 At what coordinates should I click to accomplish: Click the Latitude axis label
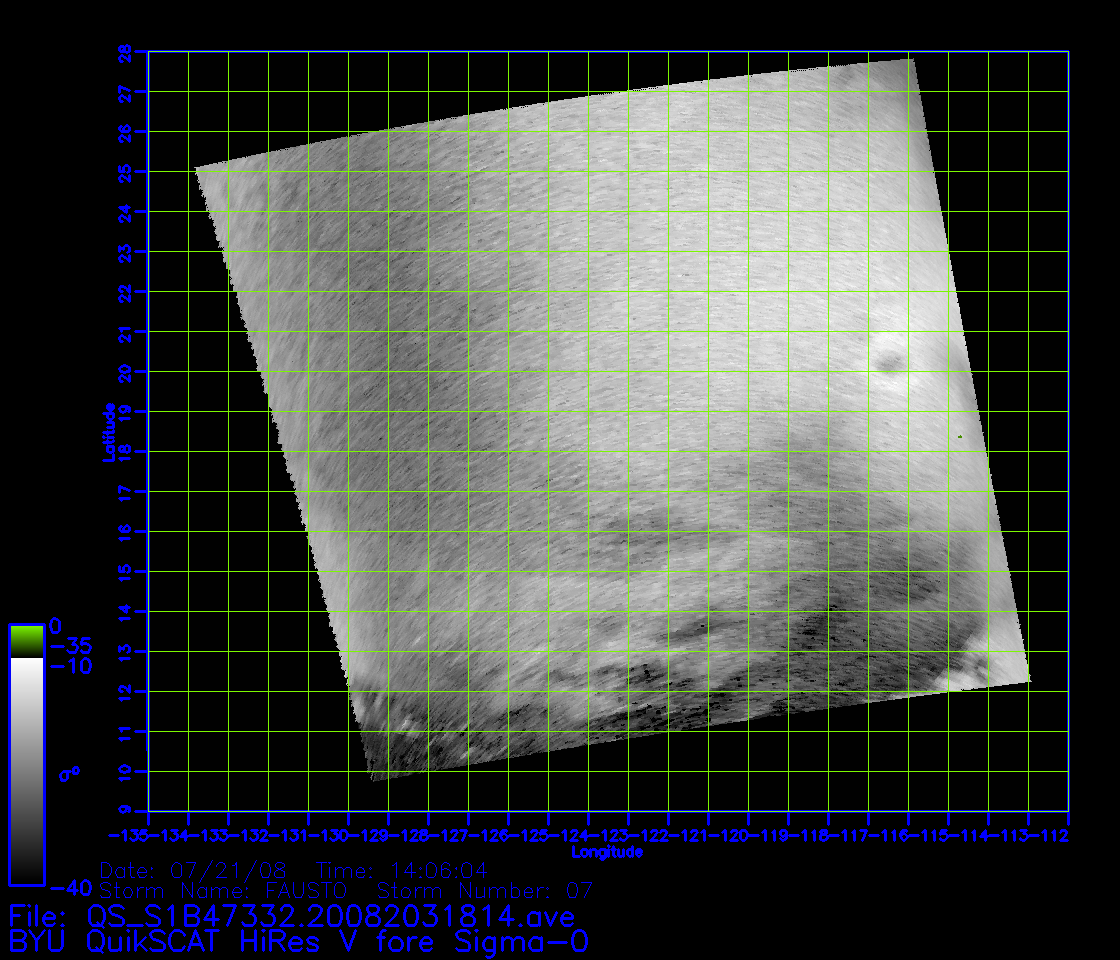106,432
